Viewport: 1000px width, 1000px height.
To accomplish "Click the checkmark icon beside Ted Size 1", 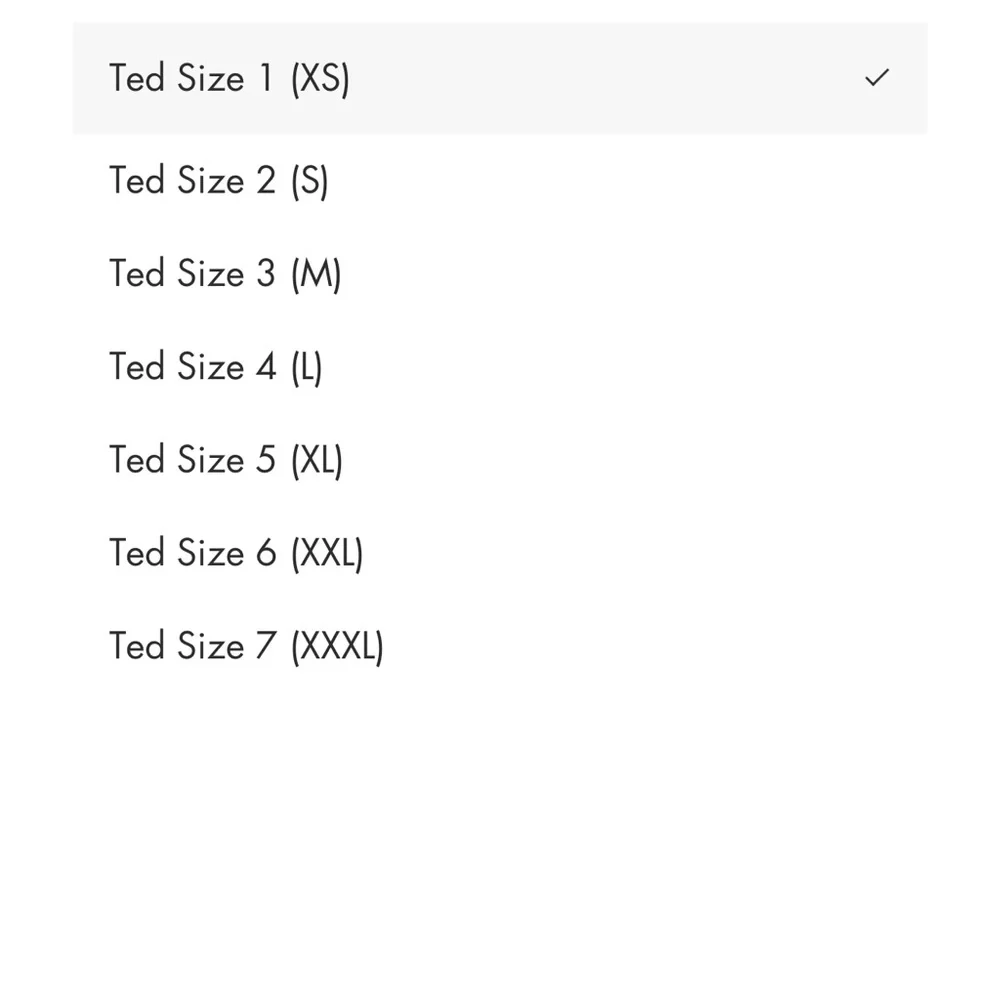I will click(x=876, y=78).
